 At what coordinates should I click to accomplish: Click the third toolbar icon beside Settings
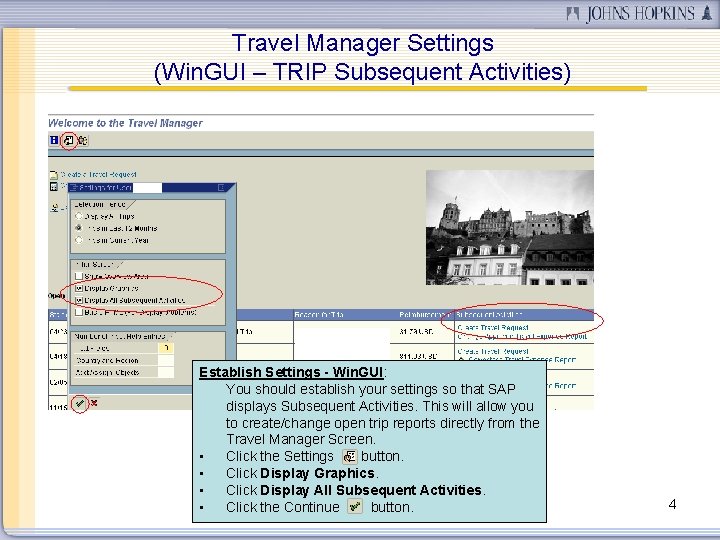point(83,141)
